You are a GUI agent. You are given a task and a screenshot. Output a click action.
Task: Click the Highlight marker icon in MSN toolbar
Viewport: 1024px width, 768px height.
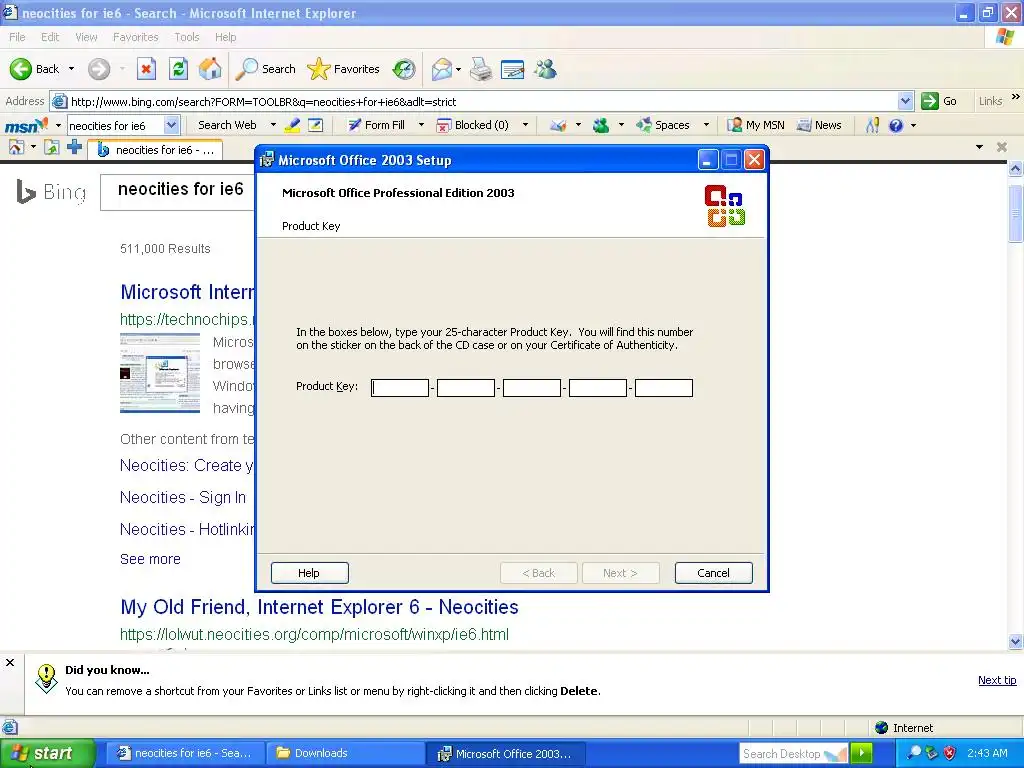293,125
